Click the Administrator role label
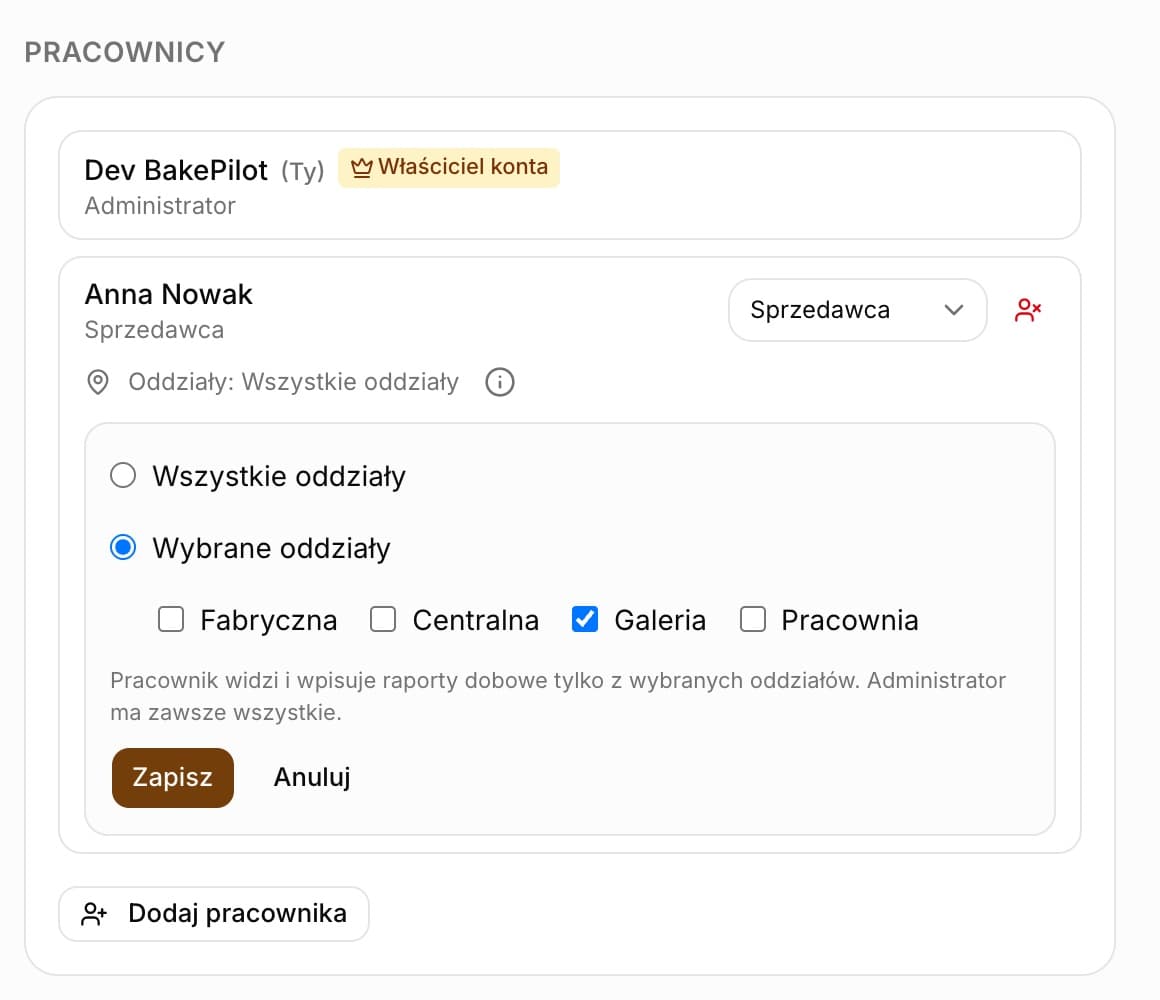This screenshot has width=1160, height=1000. (x=160, y=206)
